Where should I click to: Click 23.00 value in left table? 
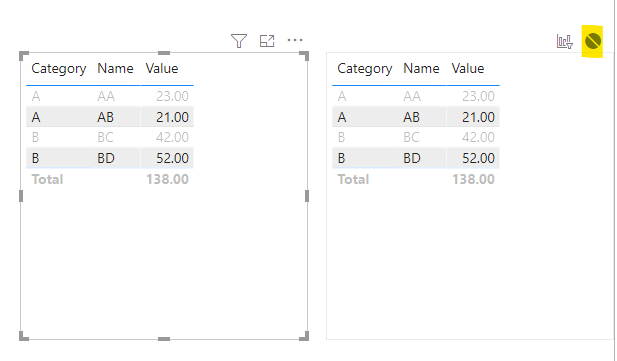pyautogui.click(x=172, y=96)
